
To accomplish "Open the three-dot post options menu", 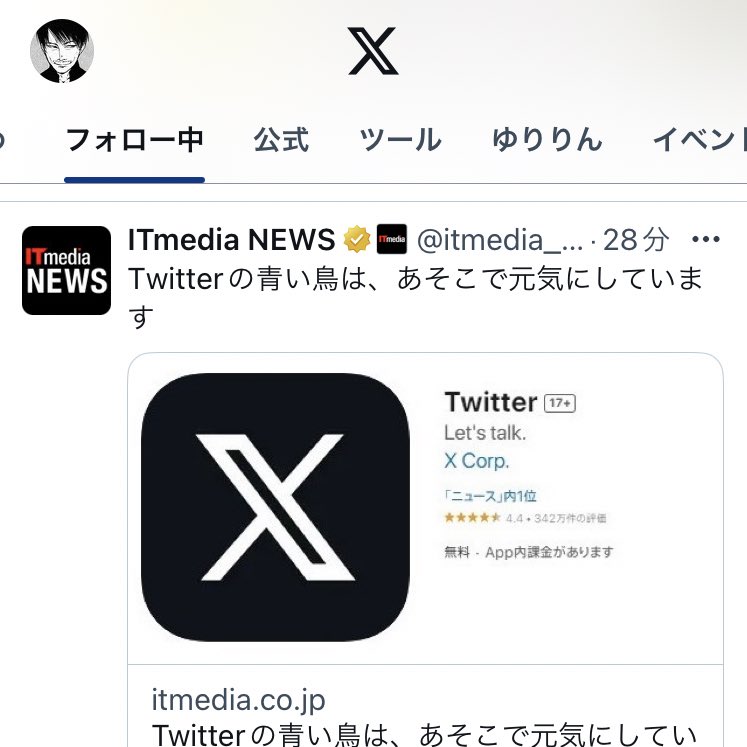I will (x=706, y=239).
